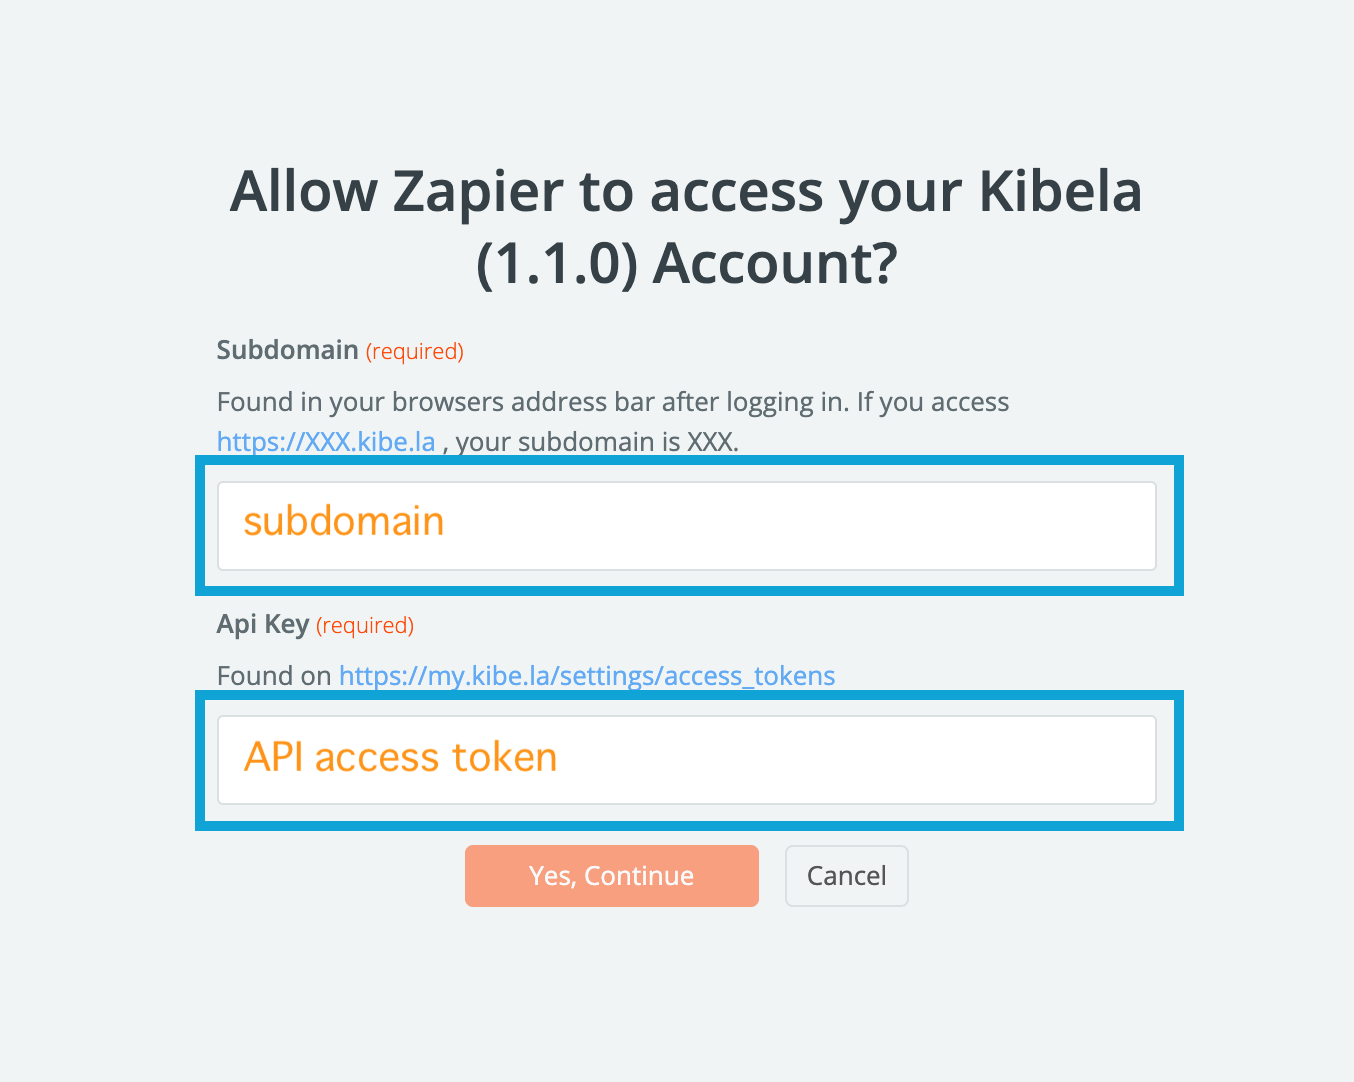1354x1082 pixels.
Task: Click the your subdomain is XXX text
Action: point(598,442)
